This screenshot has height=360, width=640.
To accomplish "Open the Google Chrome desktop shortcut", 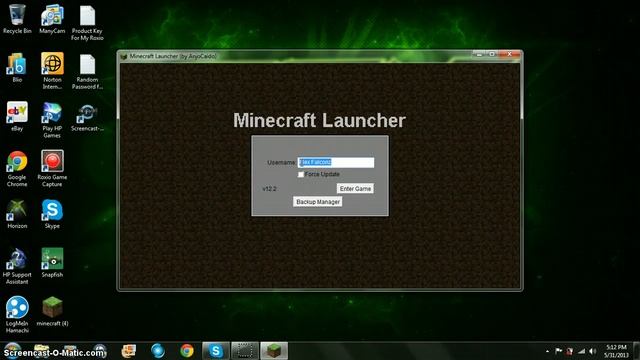I will (17, 169).
